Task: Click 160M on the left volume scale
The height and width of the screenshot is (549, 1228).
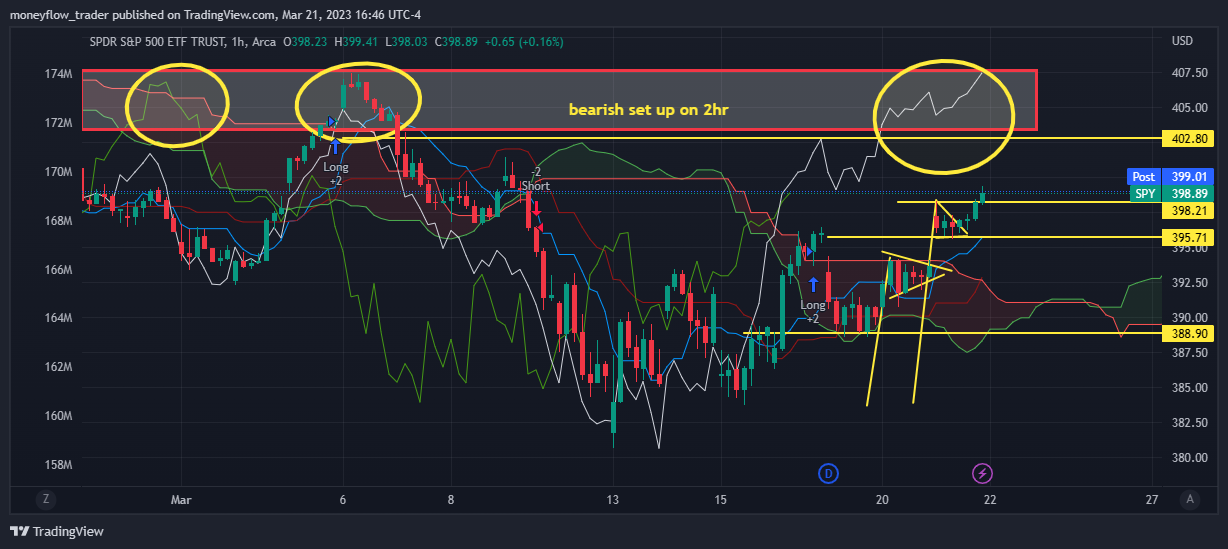Action: (58, 416)
